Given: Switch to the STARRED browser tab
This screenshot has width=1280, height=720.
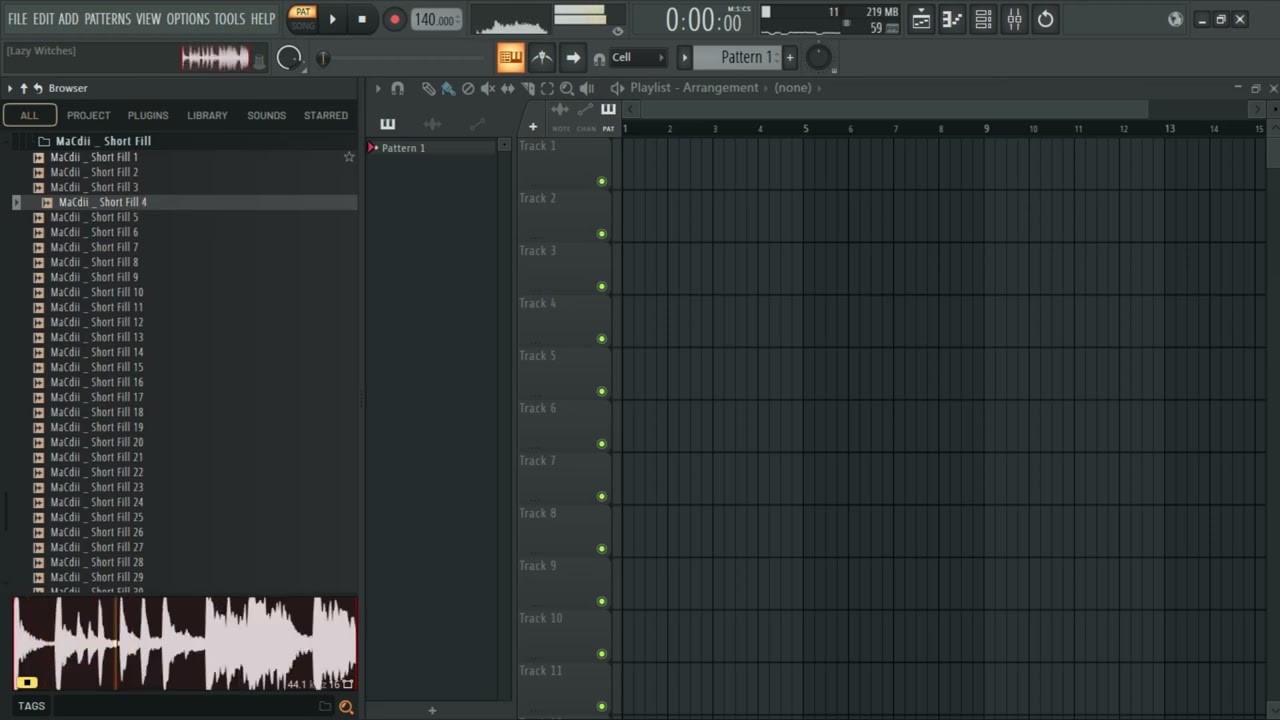Looking at the screenshot, I should point(326,115).
